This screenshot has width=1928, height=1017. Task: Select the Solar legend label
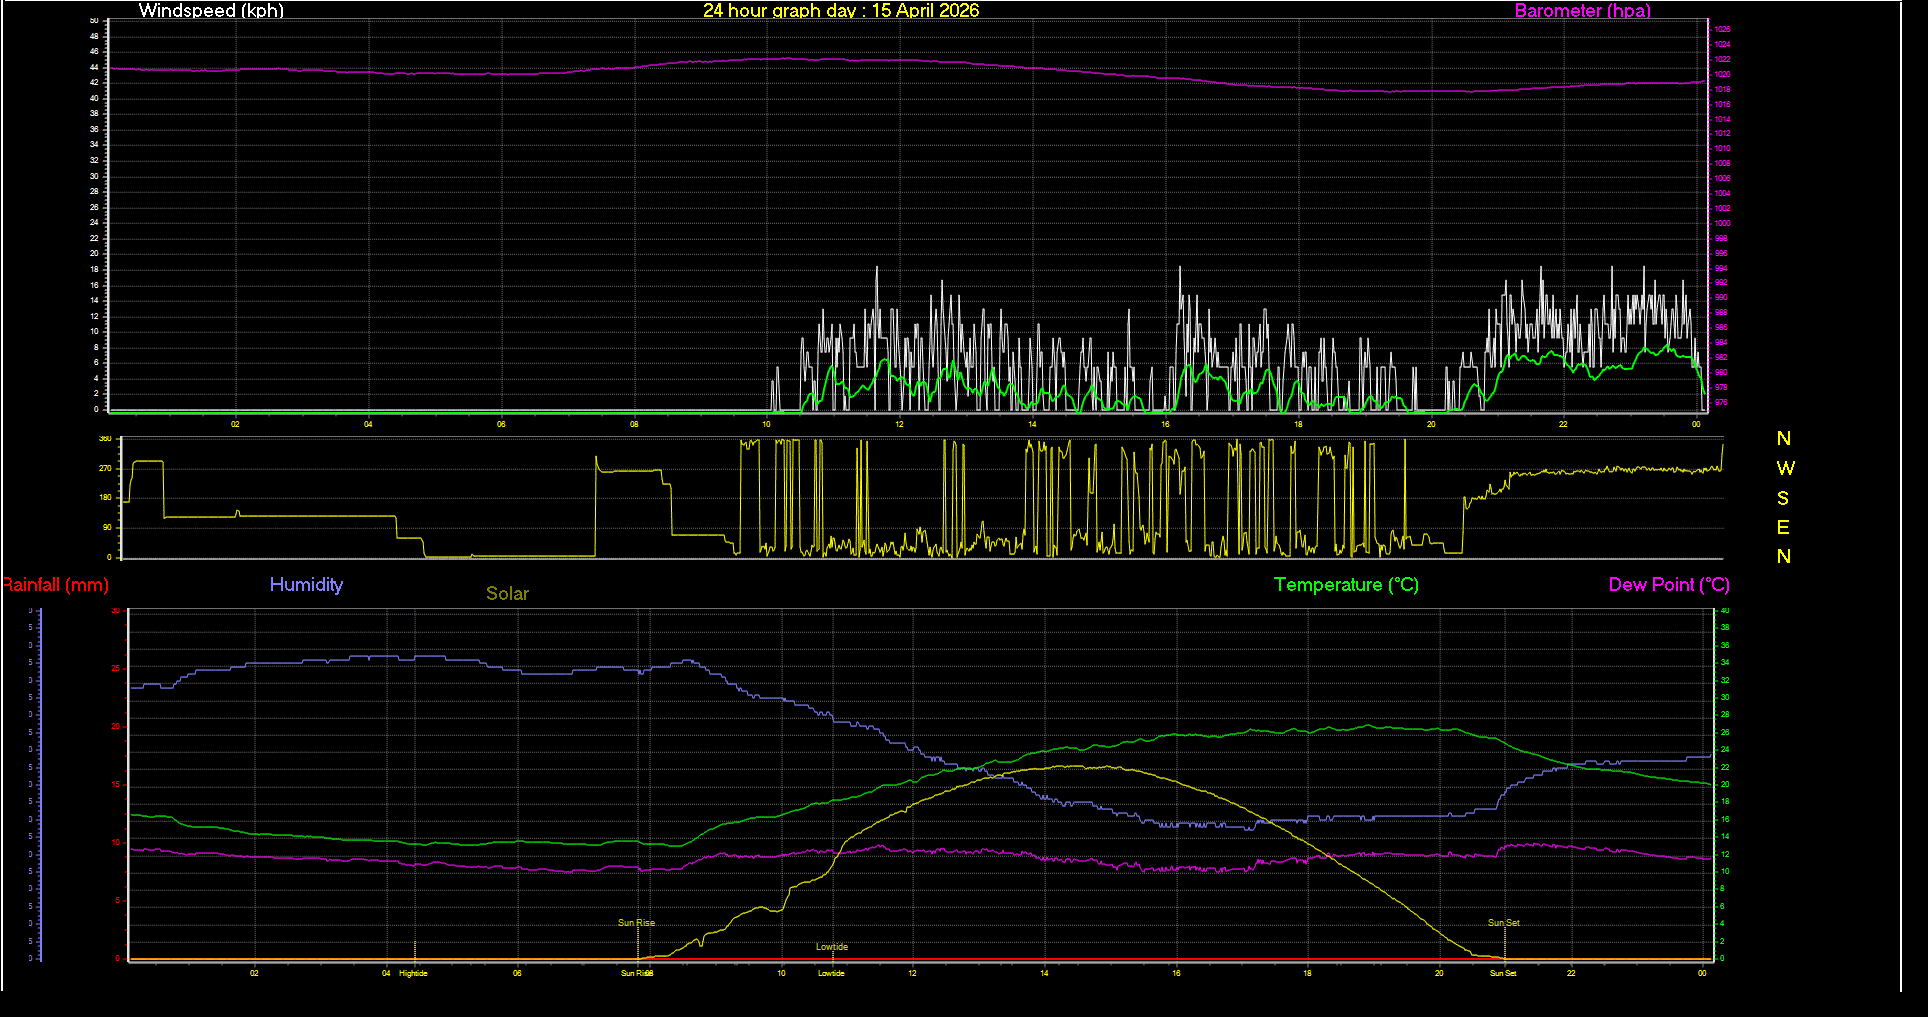[x=507, y=593]
